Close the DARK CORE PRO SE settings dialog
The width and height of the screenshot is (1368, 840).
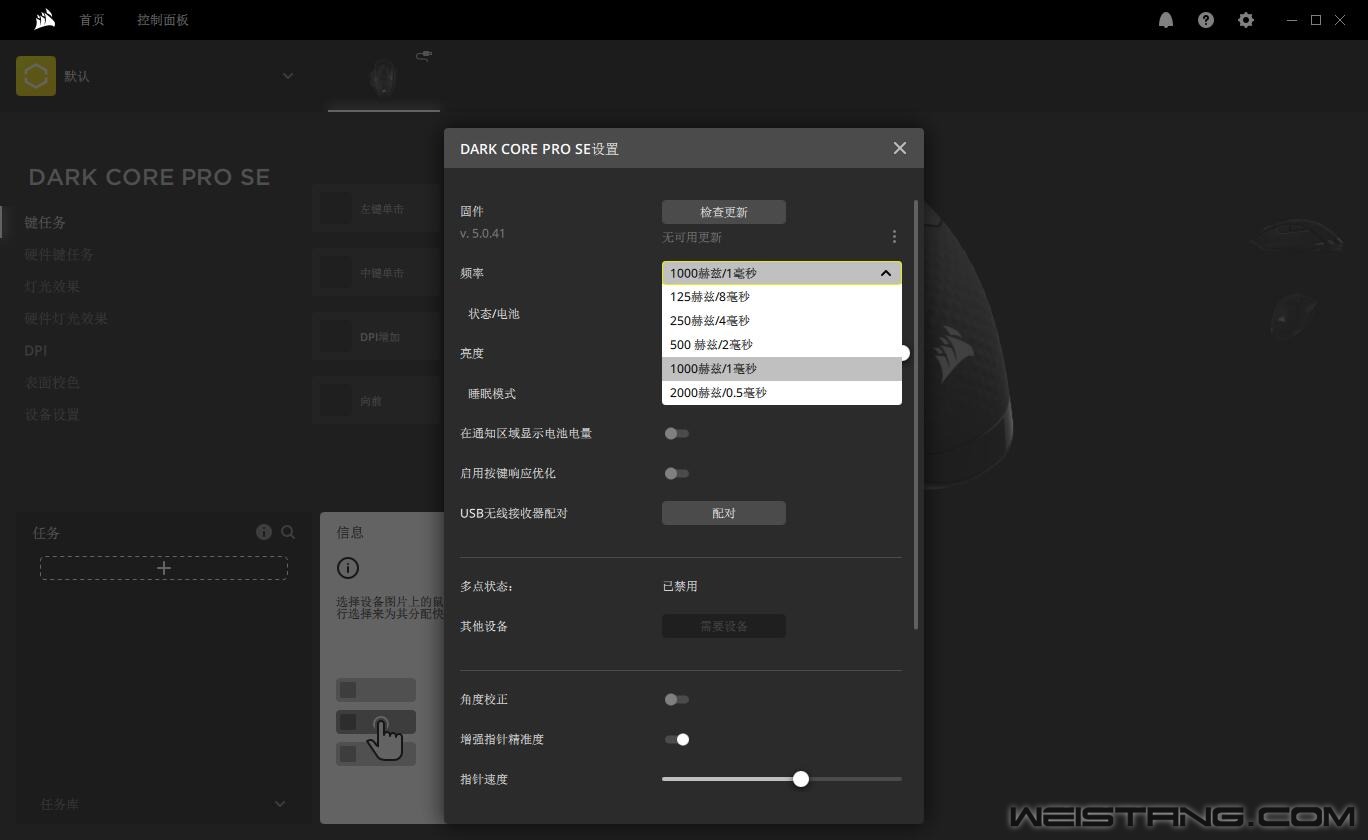click(x=900, y=148)
